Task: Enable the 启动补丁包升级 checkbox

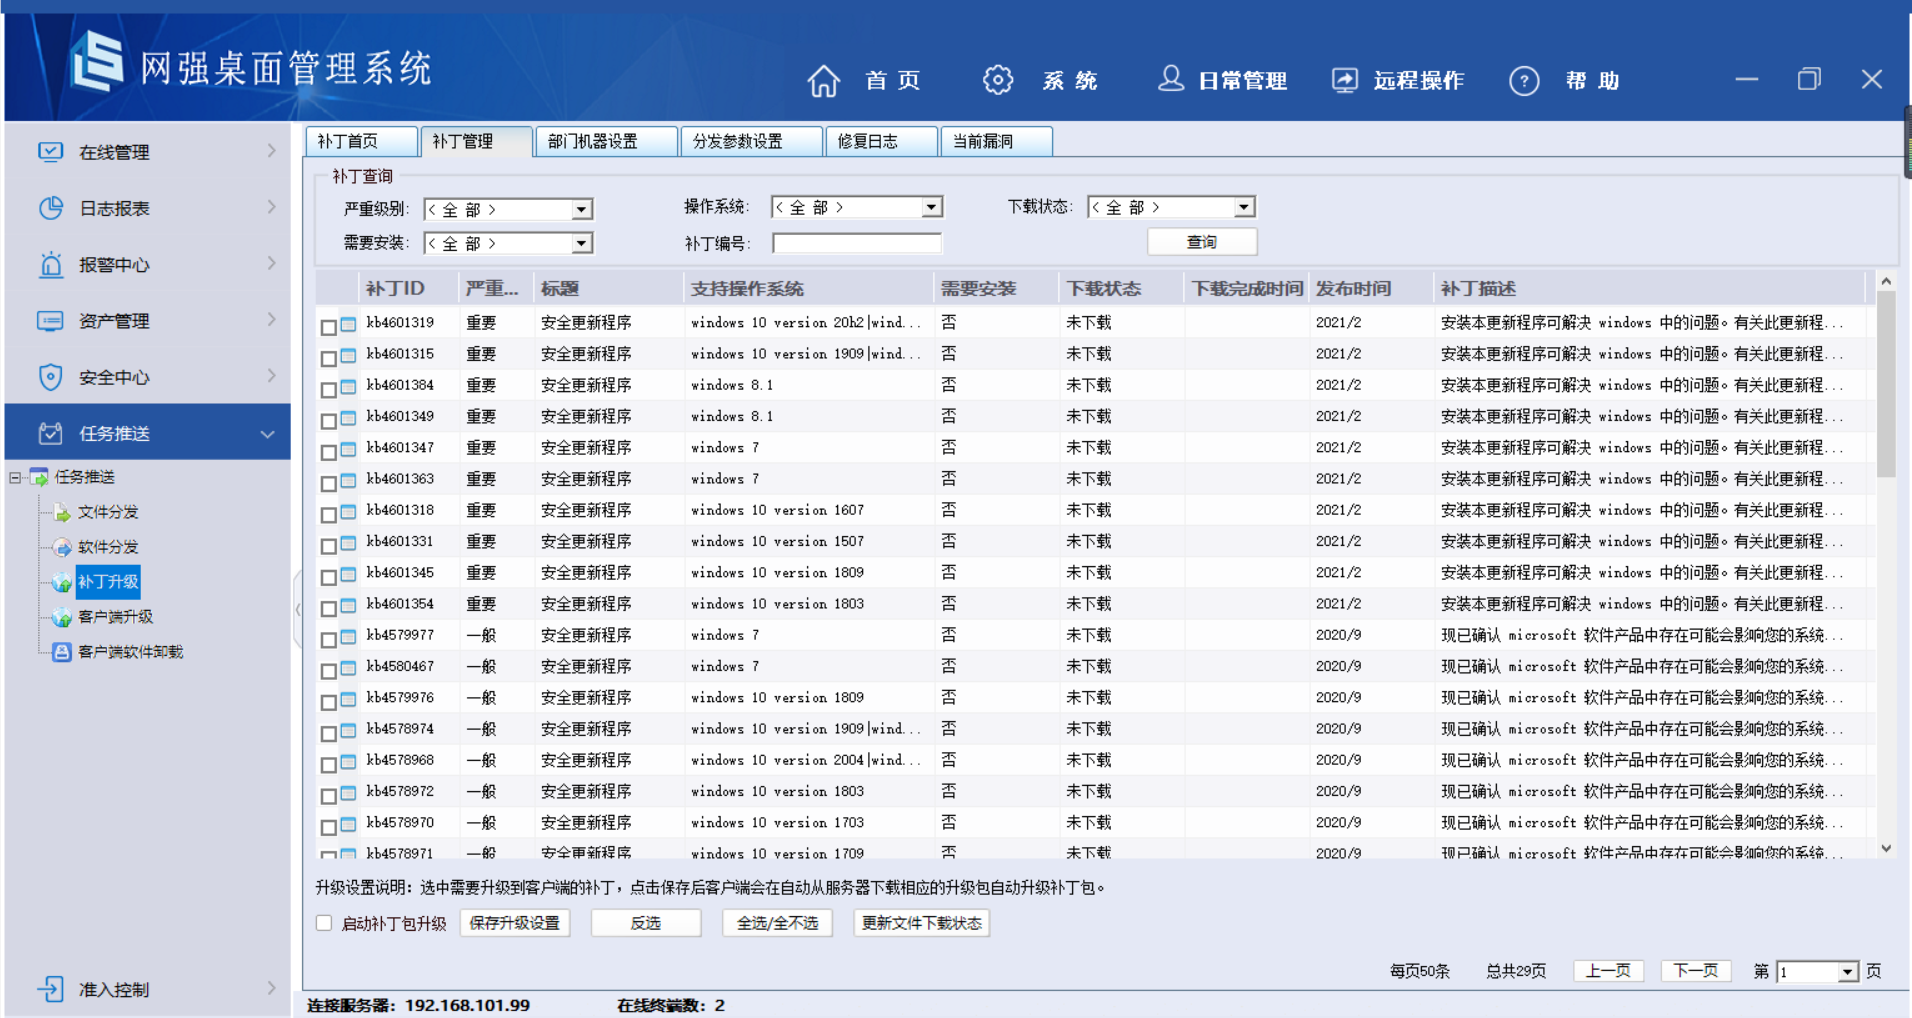Action: (x=324, y=923)
